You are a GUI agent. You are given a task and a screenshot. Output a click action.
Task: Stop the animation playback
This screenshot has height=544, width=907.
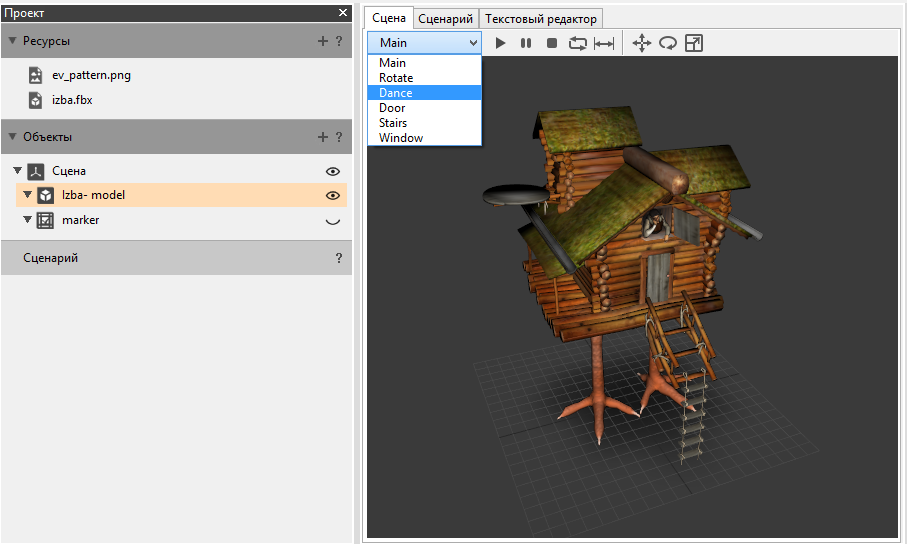pyautogui.click(x=552, y=43)
